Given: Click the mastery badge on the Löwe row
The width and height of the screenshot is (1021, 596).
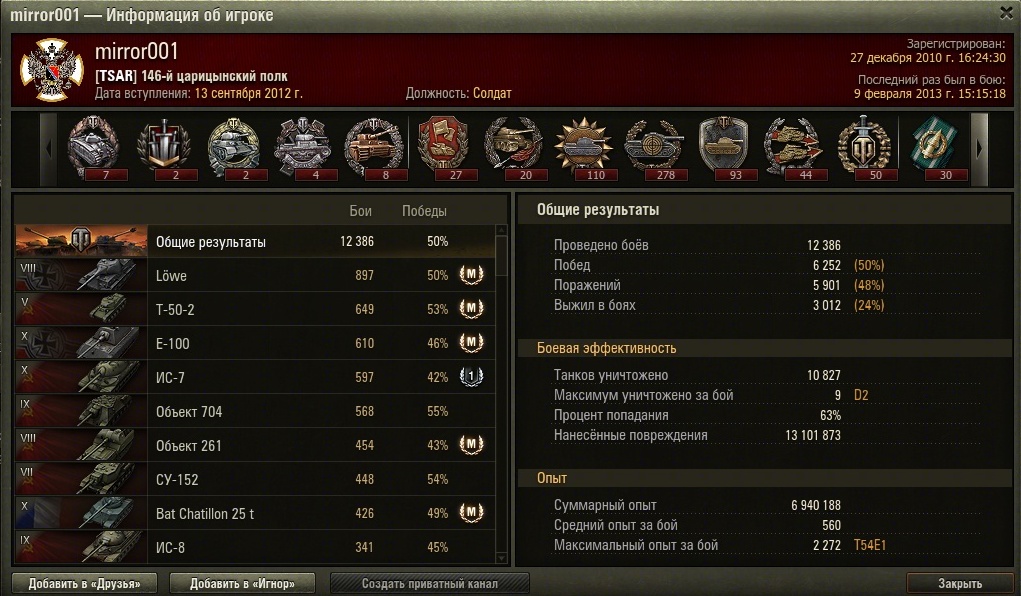Looking at the screenshot, I should tap(471, 275).
